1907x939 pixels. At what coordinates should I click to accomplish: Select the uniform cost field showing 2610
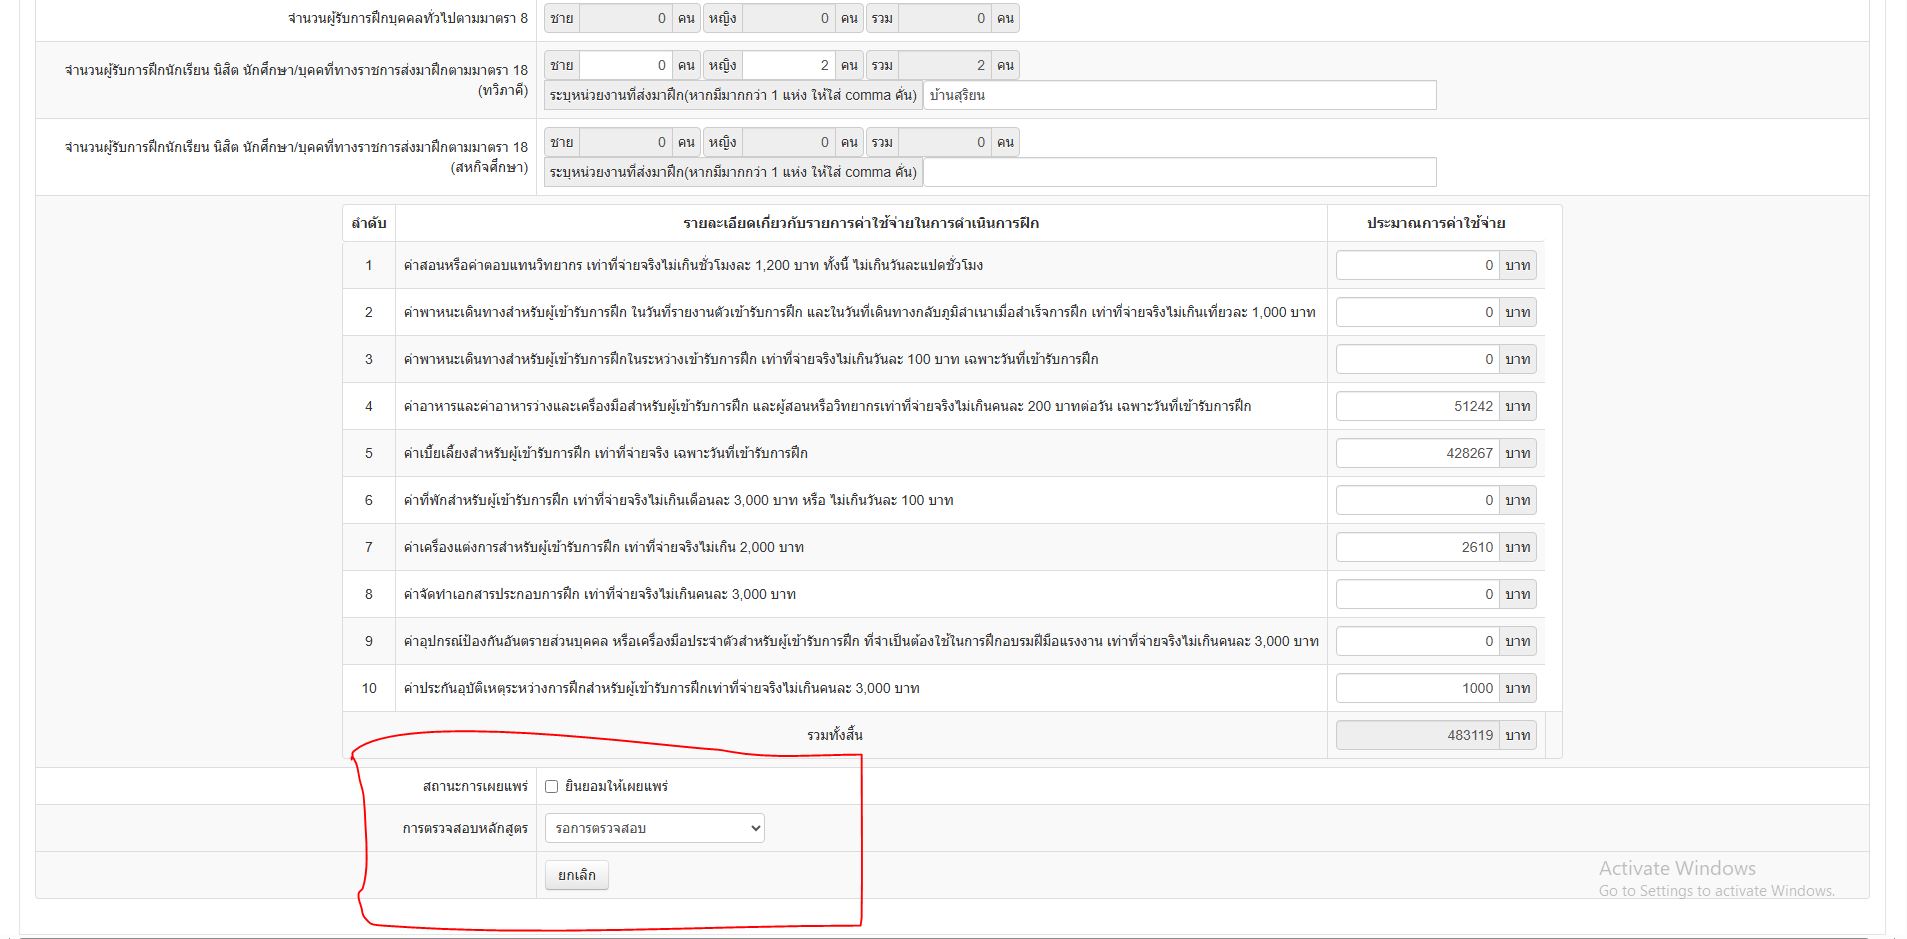[x=1416, y=548]
